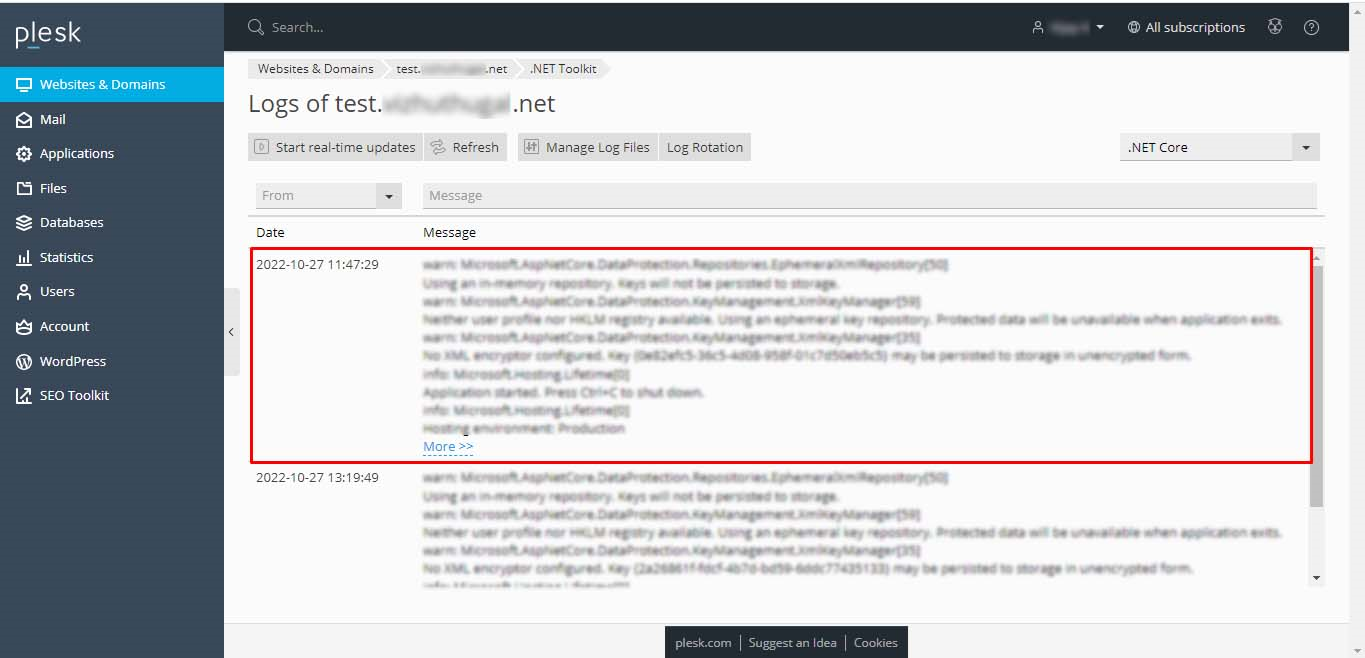Open the Websites & Domains menu item
Screen dimensions: 1365x658
point(112,84)
